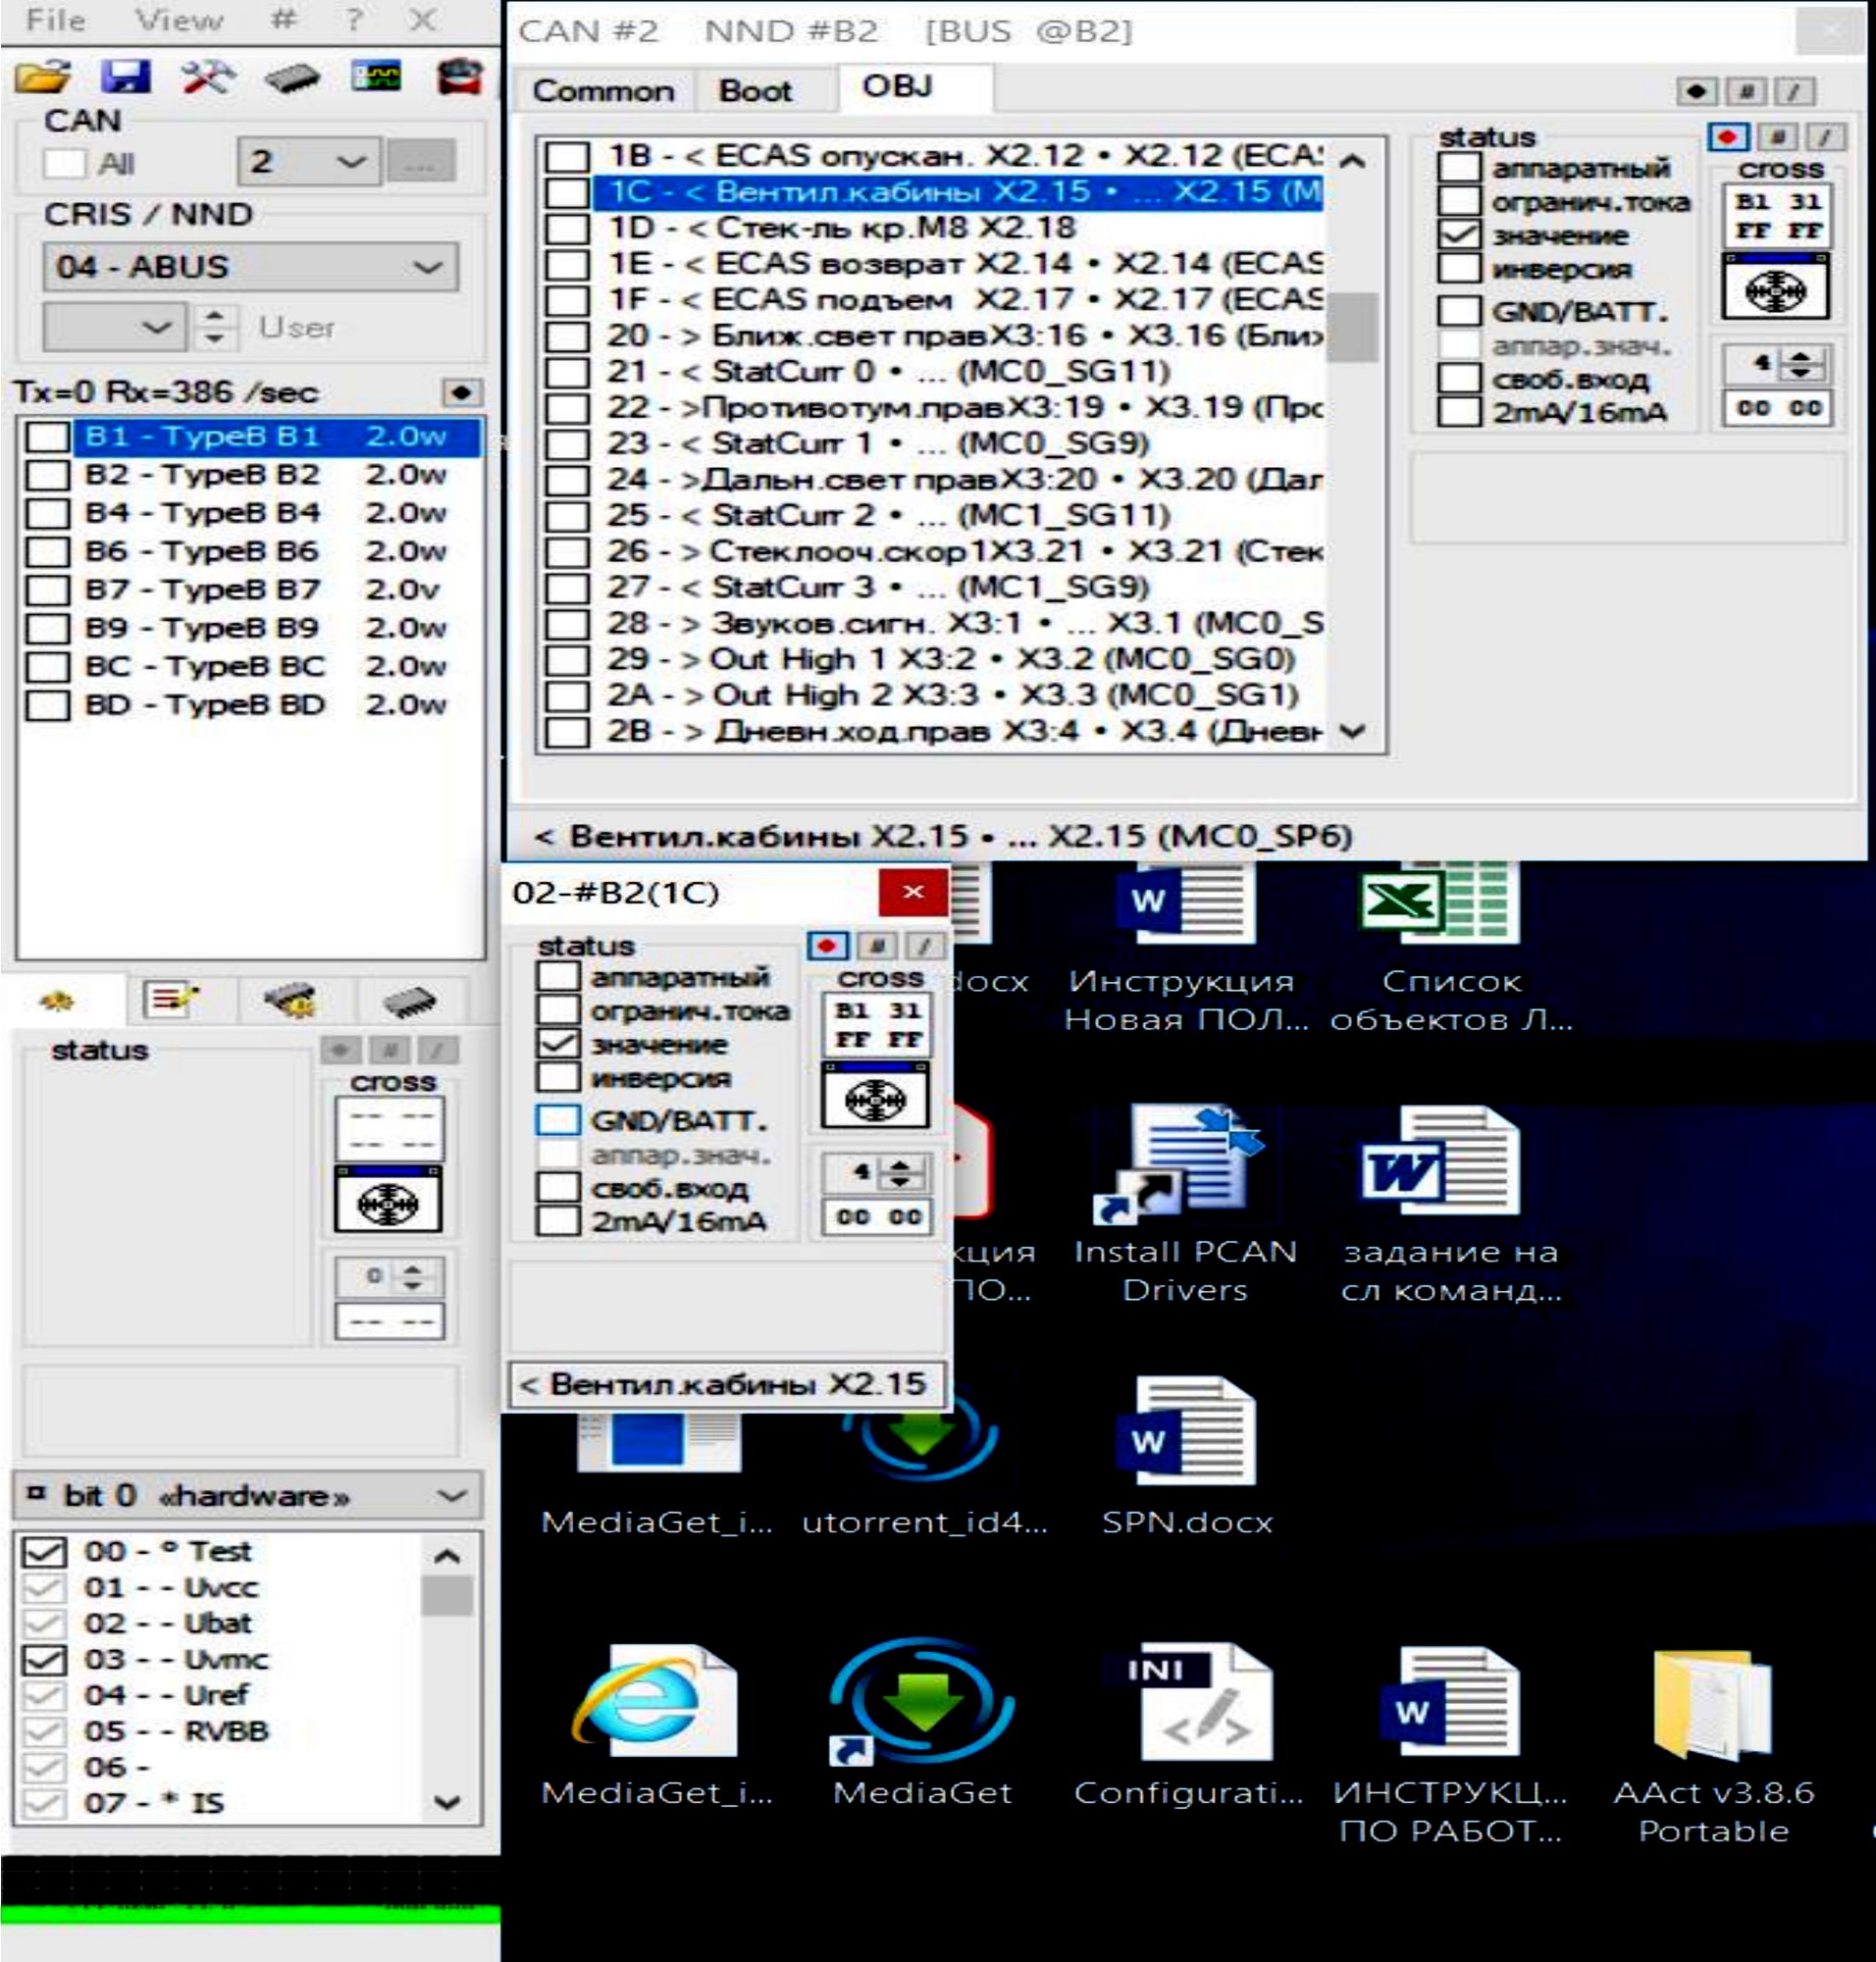
Task: Click the fan icon in OBJ status panel
Action: 1775,288
